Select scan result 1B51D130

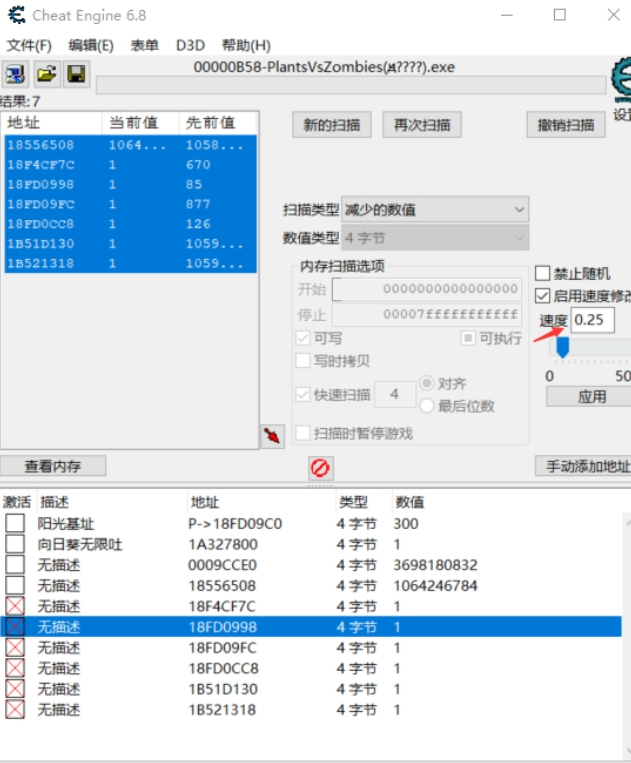pos(130,244)
